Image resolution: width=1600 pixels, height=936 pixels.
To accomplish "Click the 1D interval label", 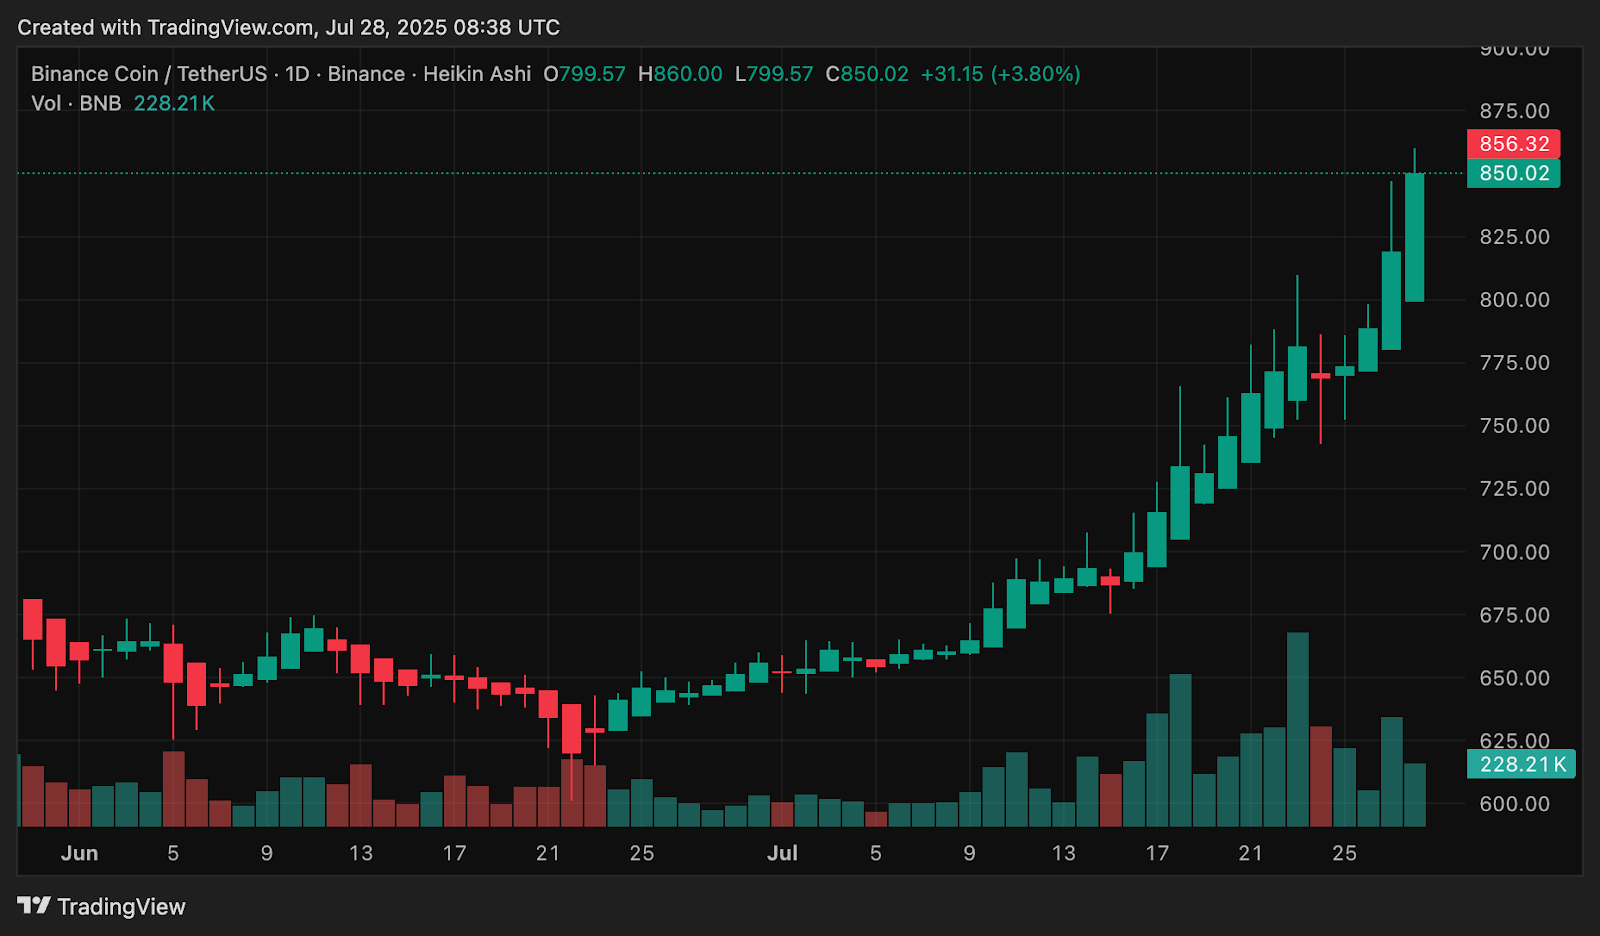I will tap(297, 74).
